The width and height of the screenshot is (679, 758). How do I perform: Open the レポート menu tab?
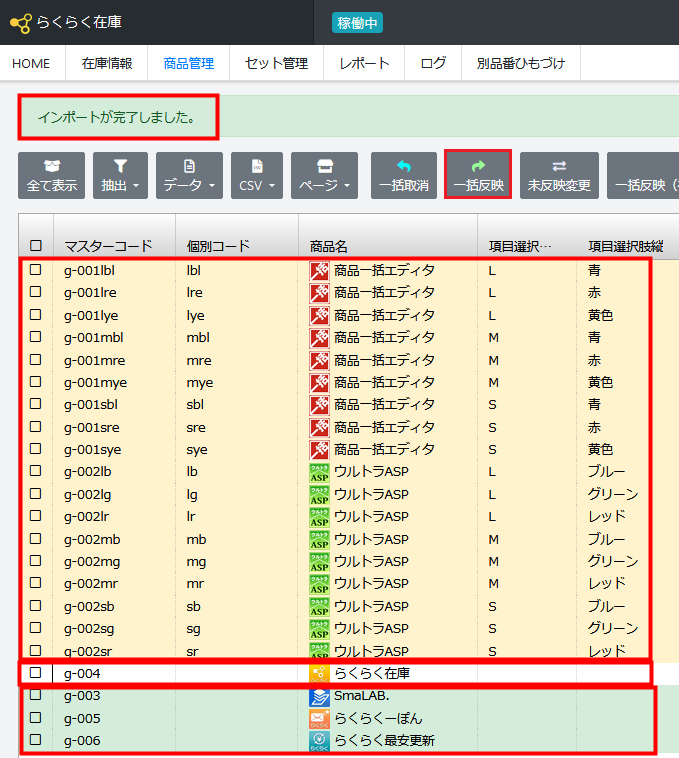364,63
